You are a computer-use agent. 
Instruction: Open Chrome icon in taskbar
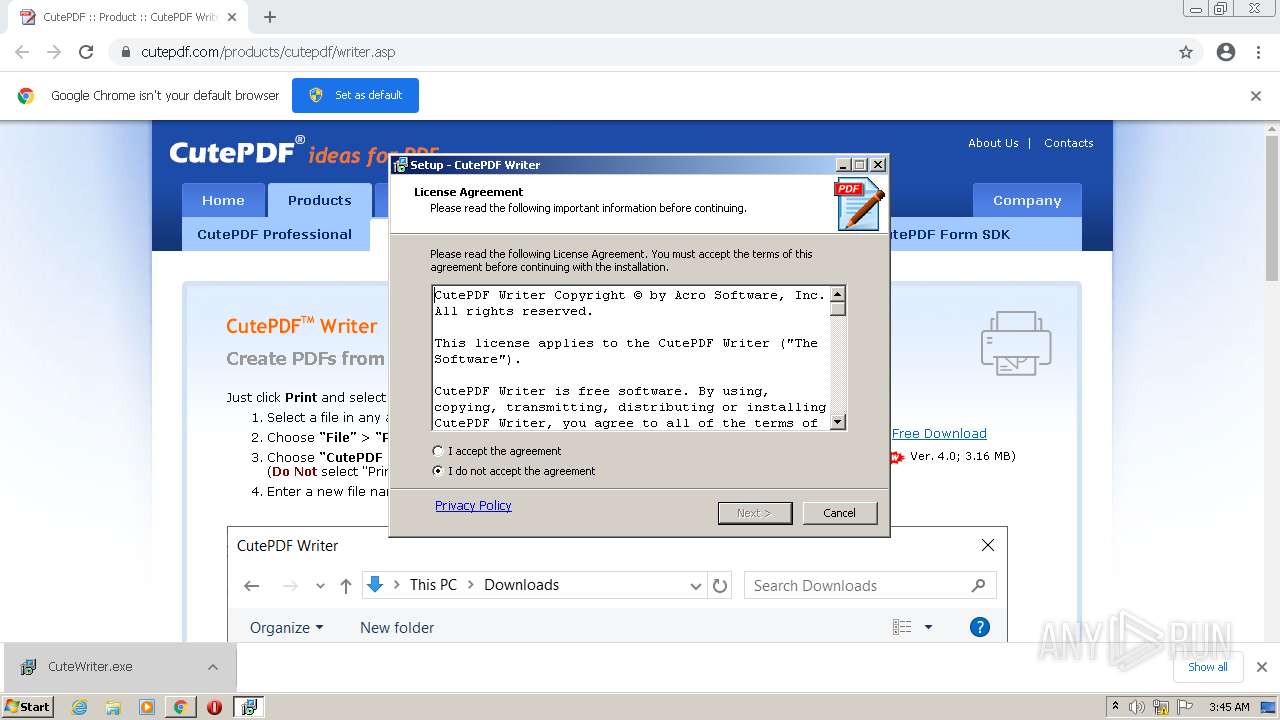181,707
